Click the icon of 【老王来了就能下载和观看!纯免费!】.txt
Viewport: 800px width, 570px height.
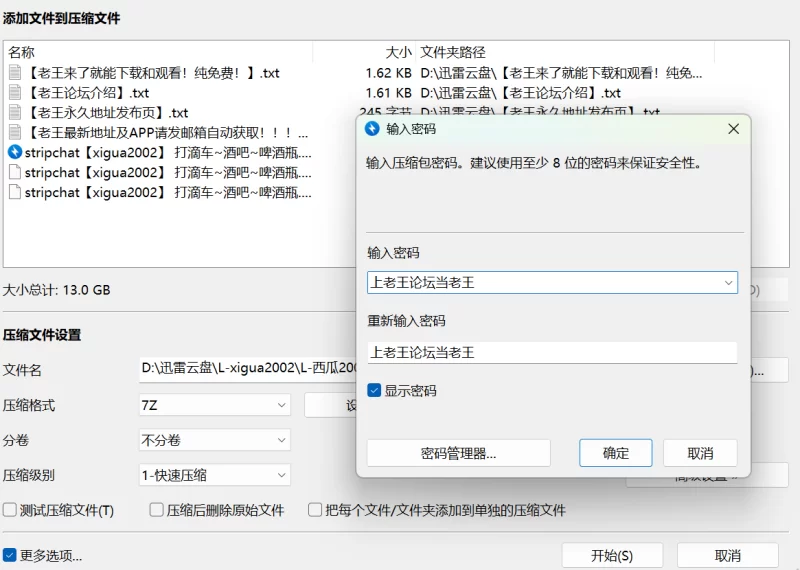(x=15, y=72)
